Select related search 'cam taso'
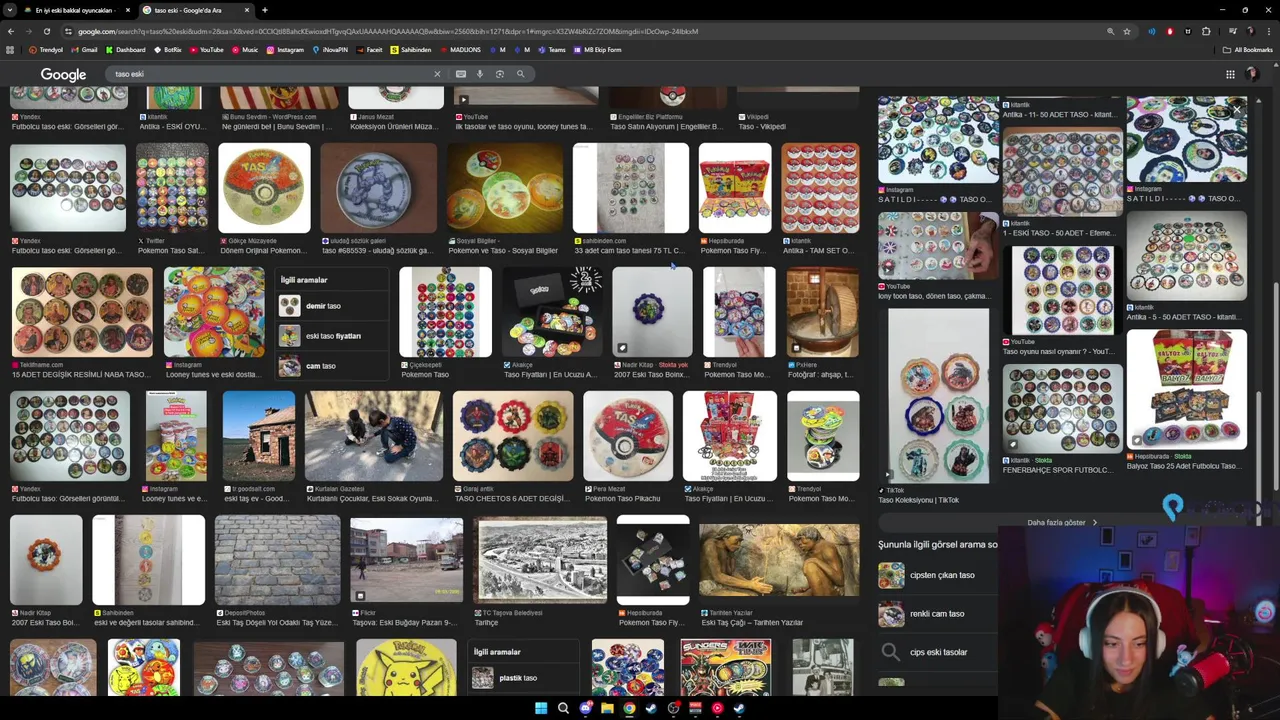1280x720 pixels. point(332,366)
